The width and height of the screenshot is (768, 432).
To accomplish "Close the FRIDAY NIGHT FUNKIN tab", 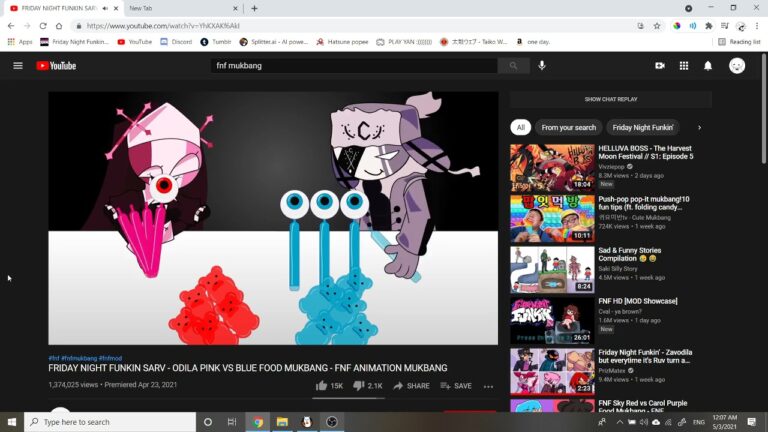I will point(116,8).
